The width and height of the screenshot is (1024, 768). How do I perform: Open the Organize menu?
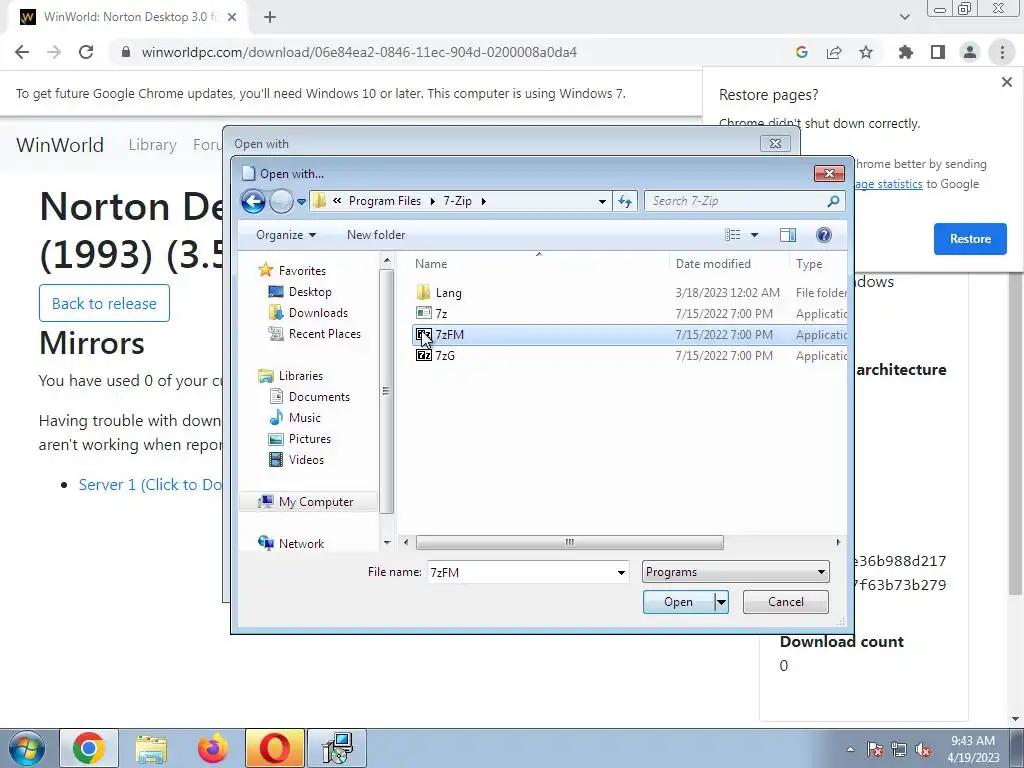[285, 235]
